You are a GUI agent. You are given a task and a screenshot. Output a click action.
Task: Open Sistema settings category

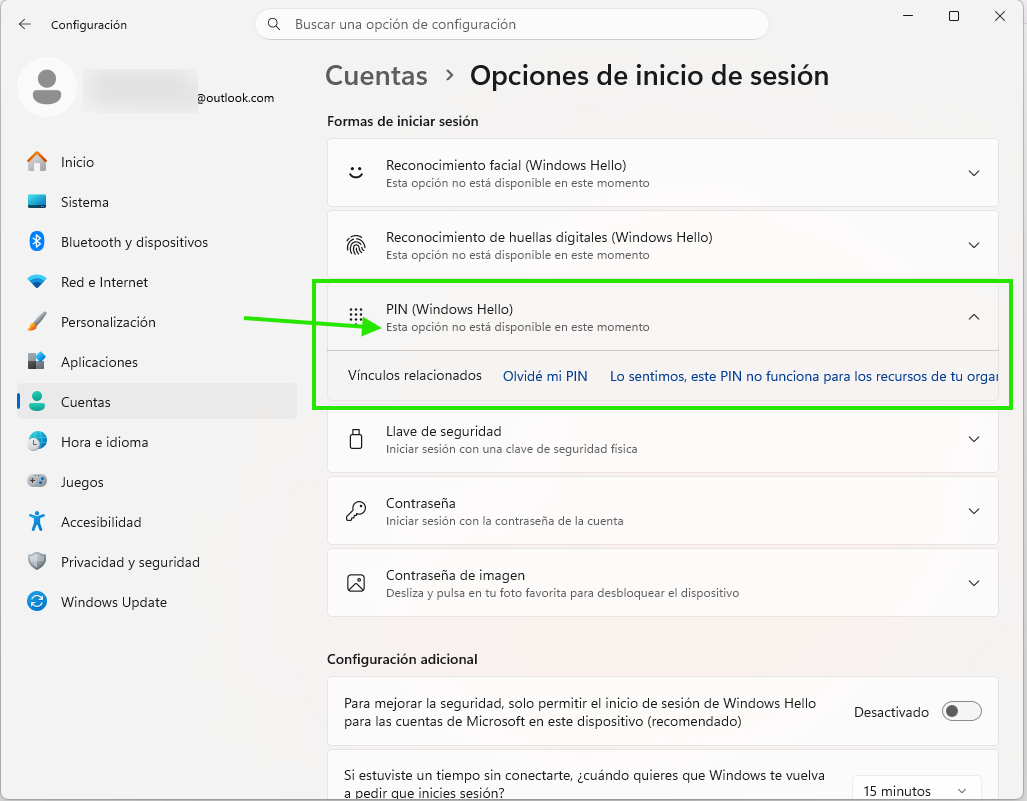(x=157, y=202)
